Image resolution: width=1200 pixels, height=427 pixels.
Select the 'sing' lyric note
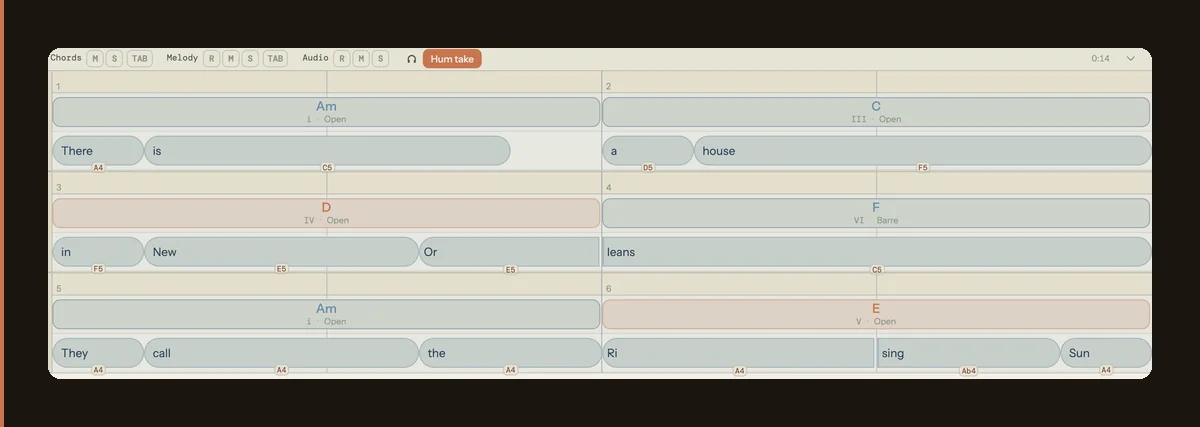point(968,353)
